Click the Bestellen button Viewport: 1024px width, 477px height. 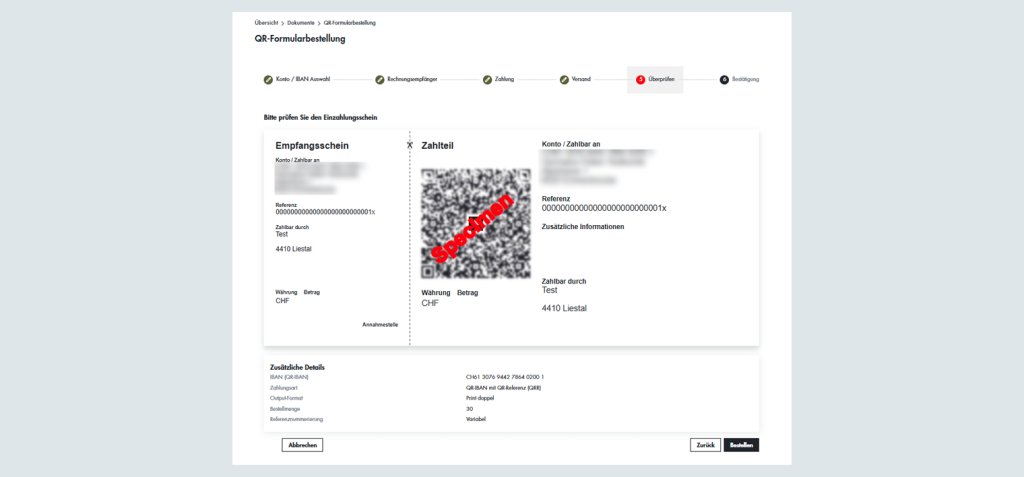(741, 445)
